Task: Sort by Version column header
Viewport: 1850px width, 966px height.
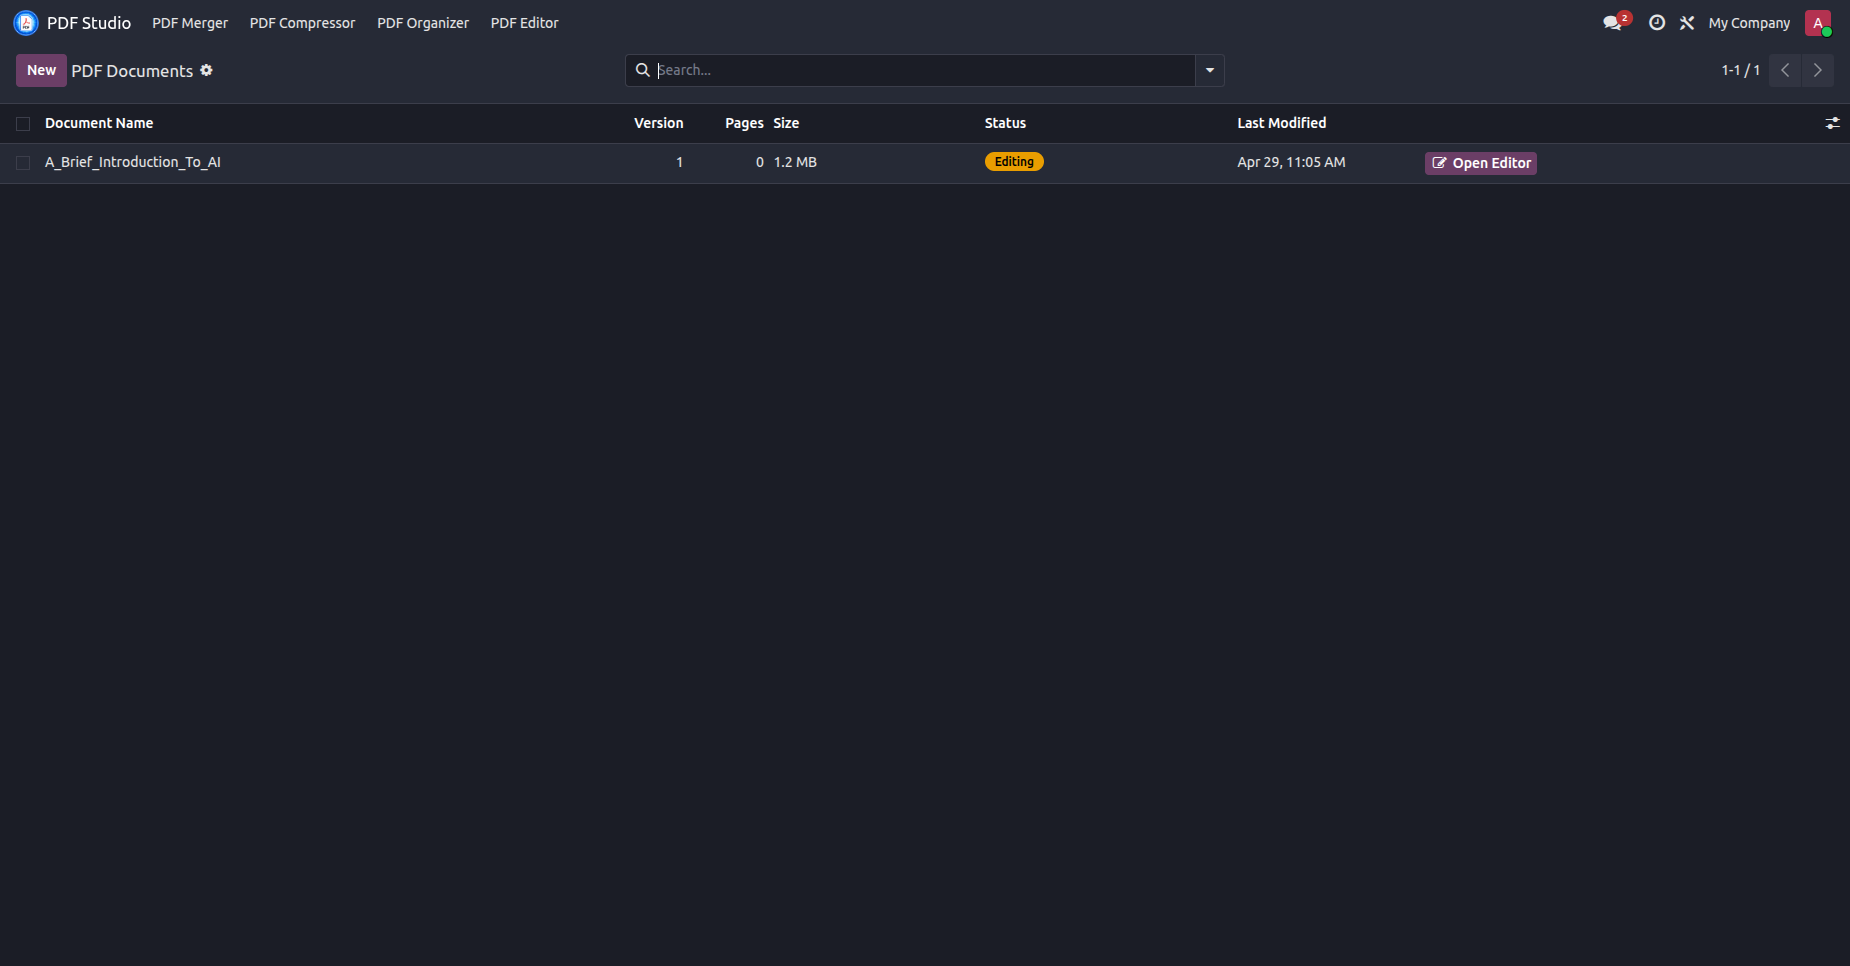Action: click(x=659, y=123)
